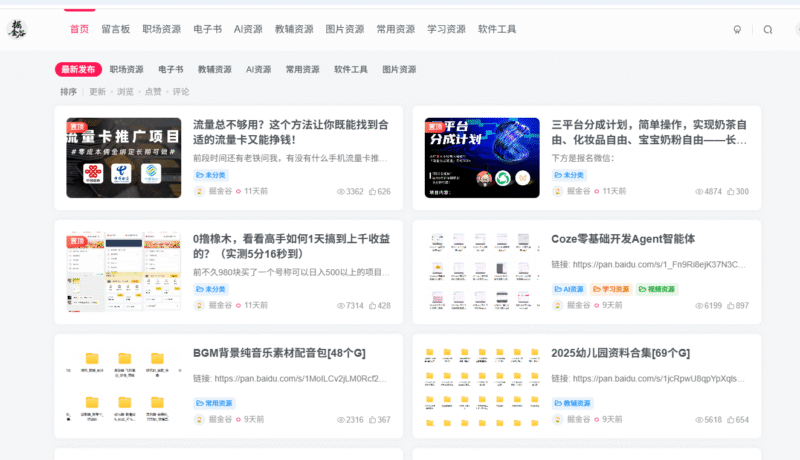Click the like icon showing 897
The image size is (800, 460).
tap(731, 306)
